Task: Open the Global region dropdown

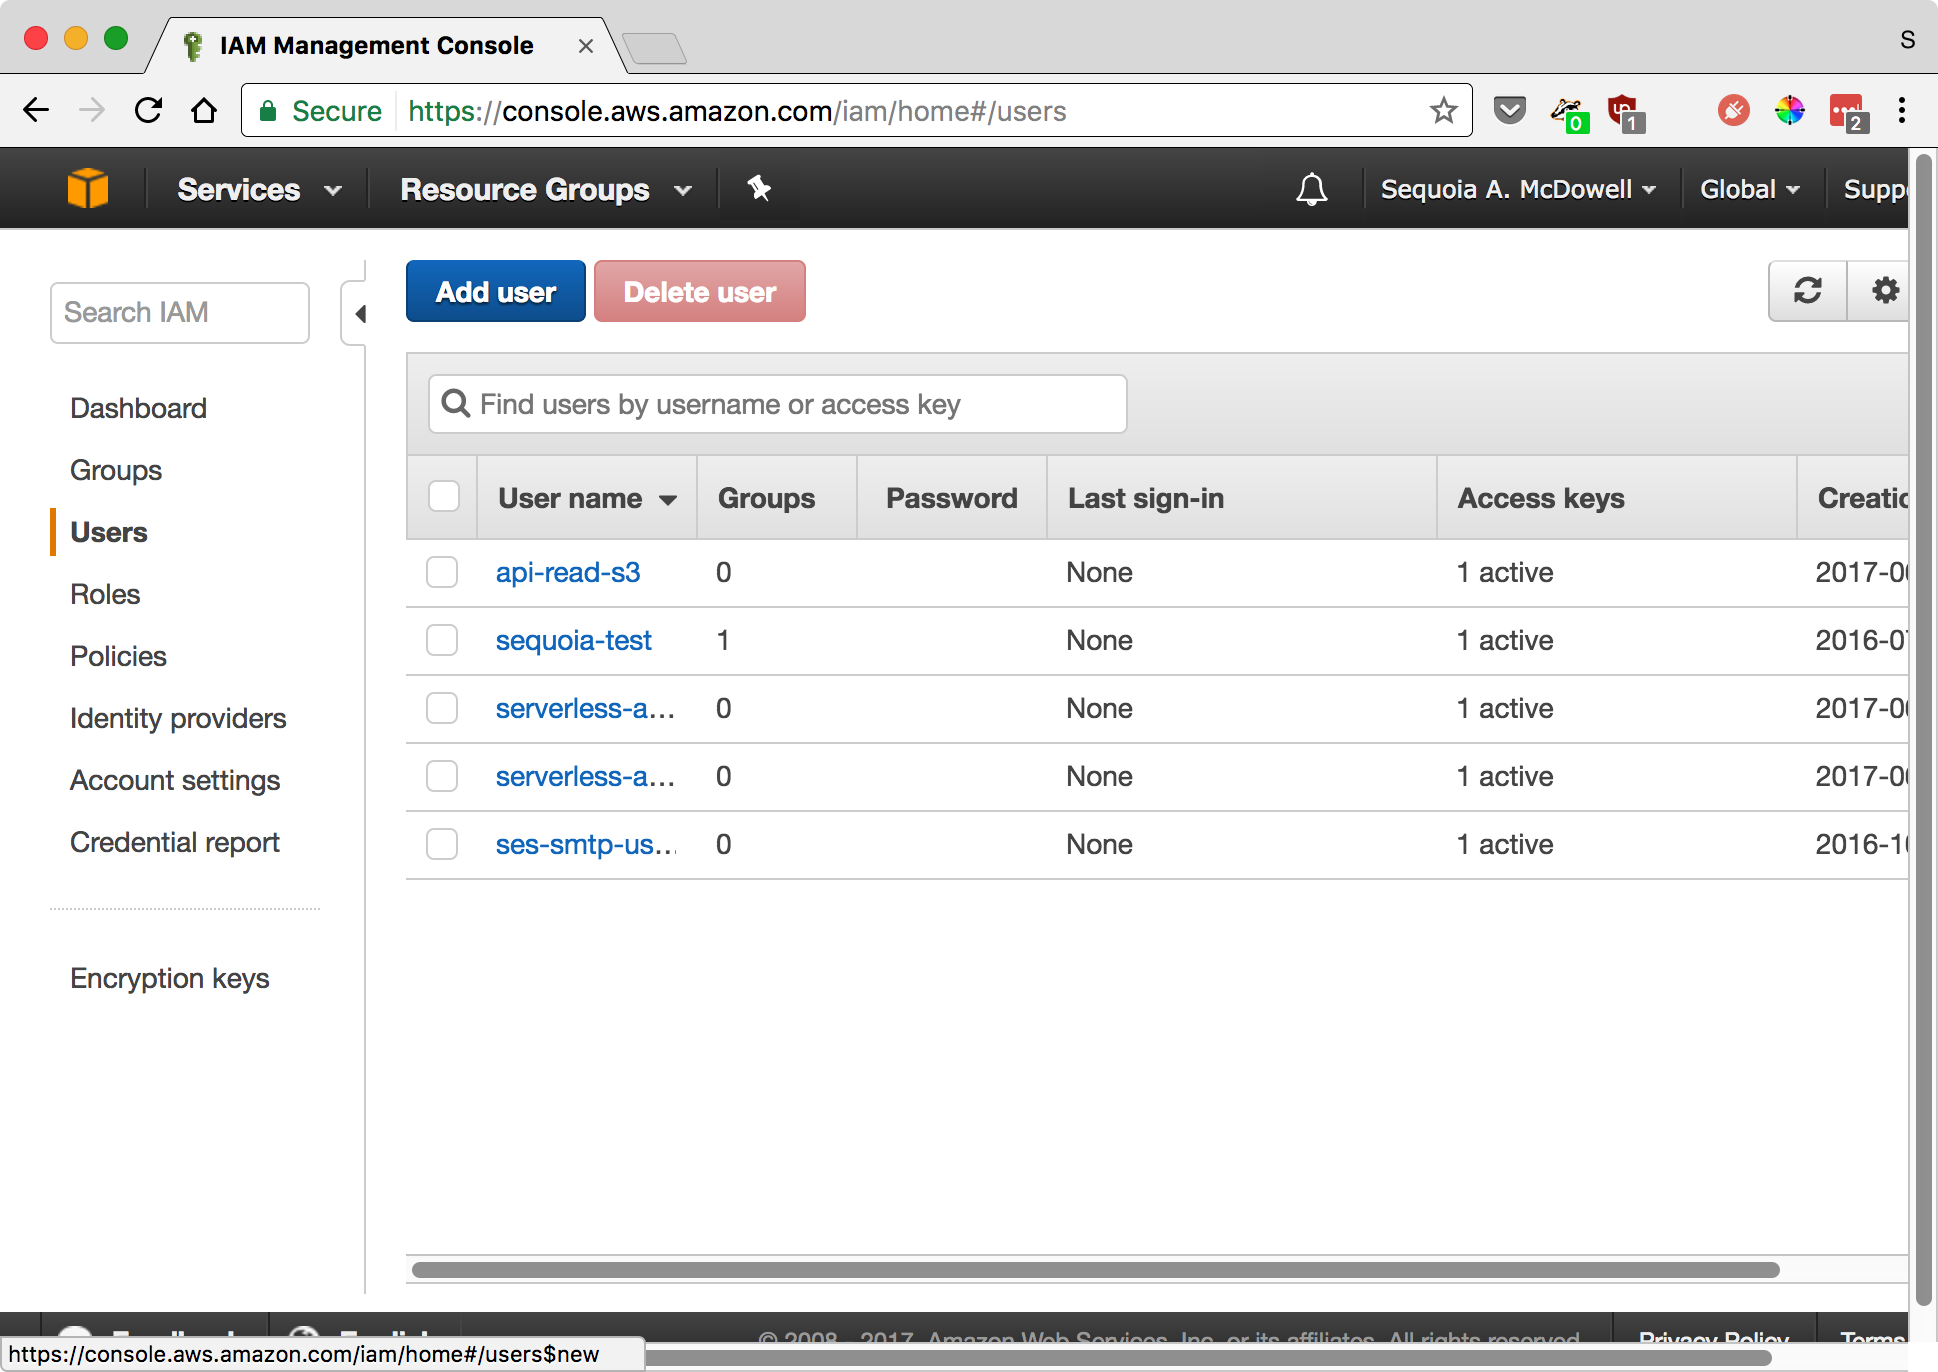Action: [x=1750, y=189]
